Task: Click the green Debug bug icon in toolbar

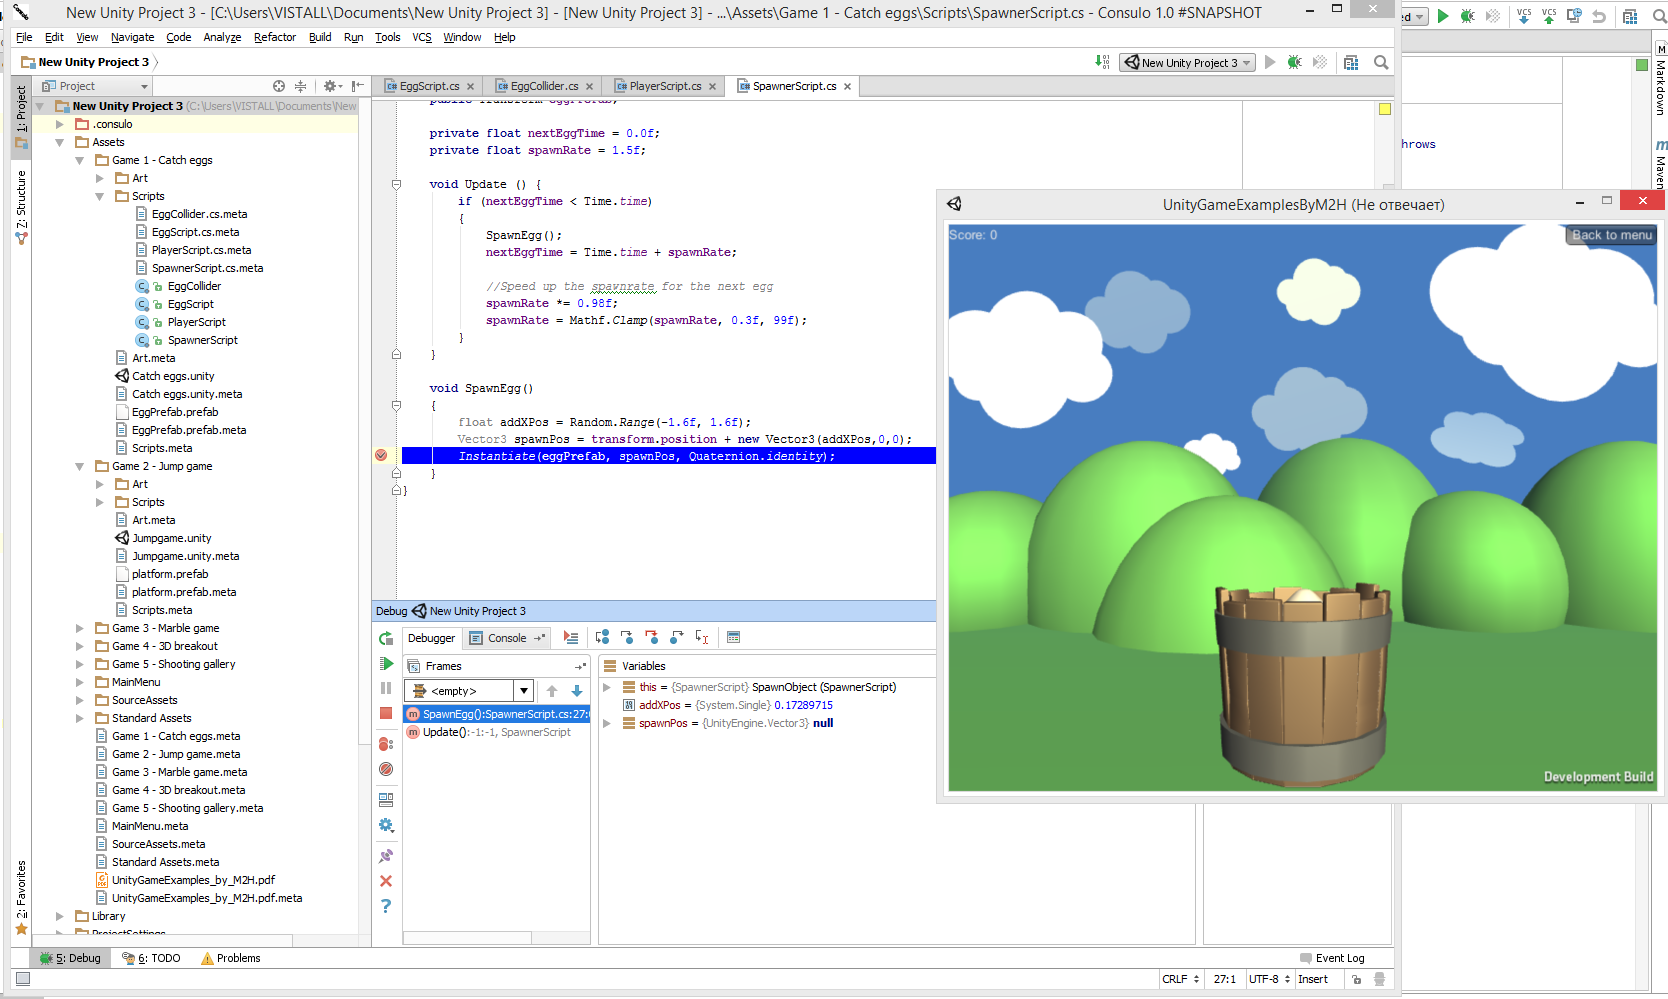Action: (x=1294, y=62)
